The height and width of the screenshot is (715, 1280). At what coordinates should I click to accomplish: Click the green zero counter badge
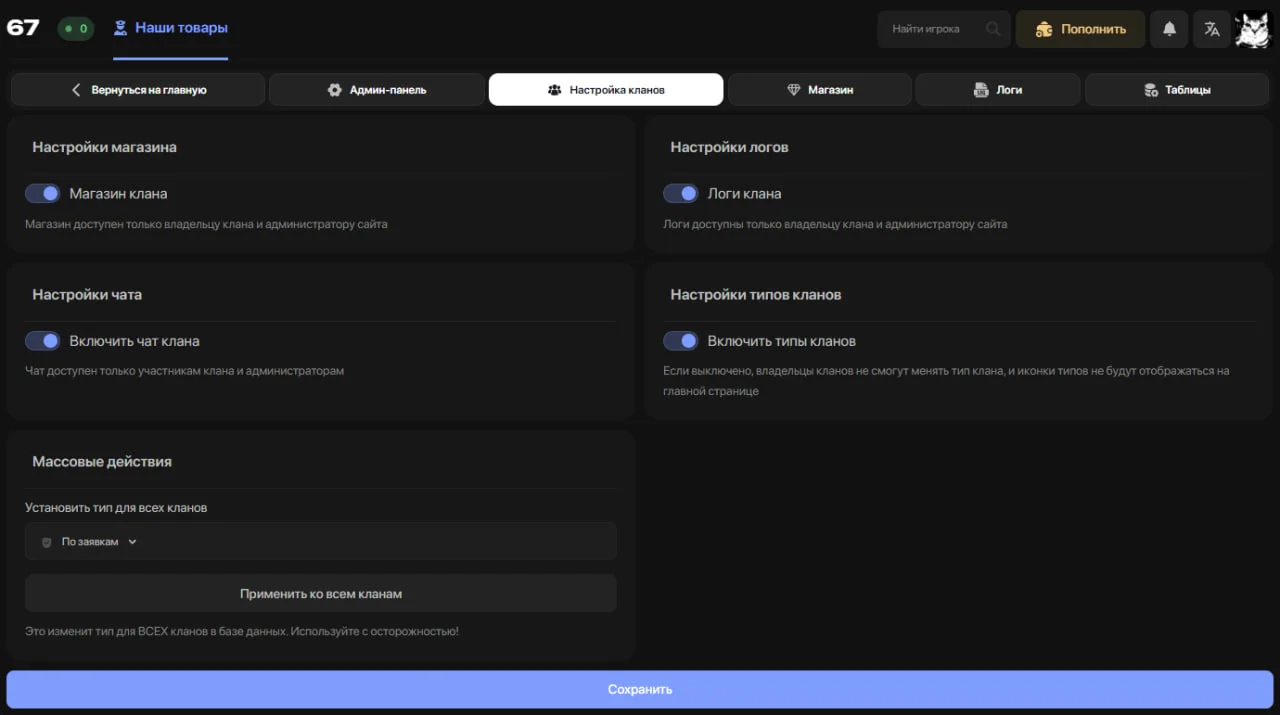(75, 29)
